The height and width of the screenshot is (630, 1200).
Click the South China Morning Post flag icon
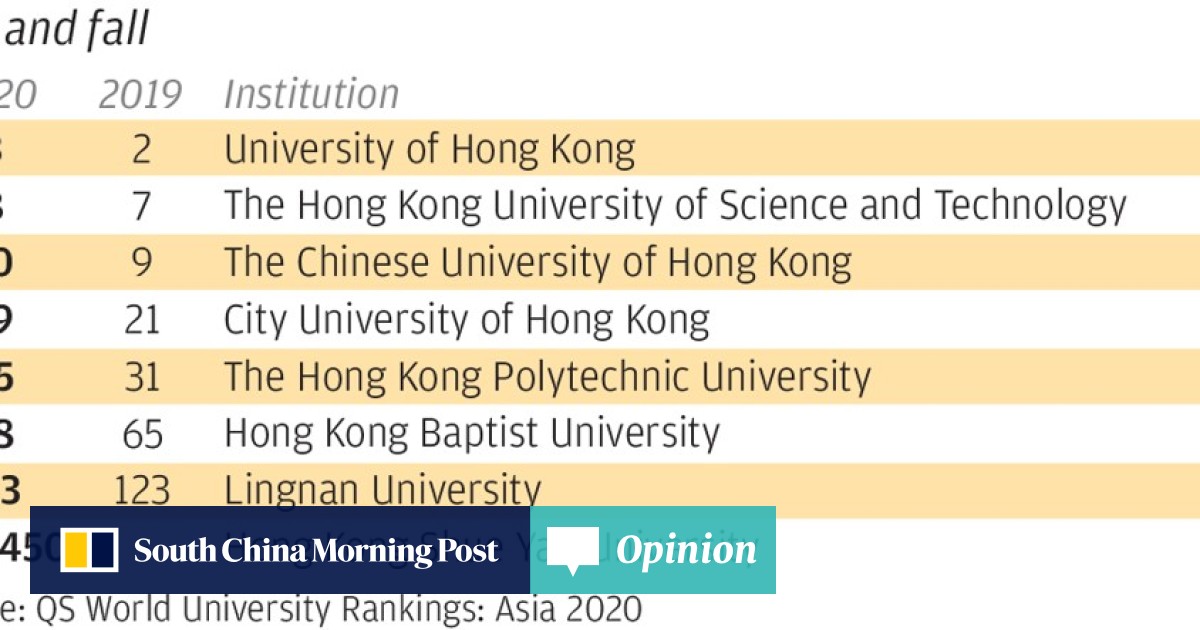89,550
